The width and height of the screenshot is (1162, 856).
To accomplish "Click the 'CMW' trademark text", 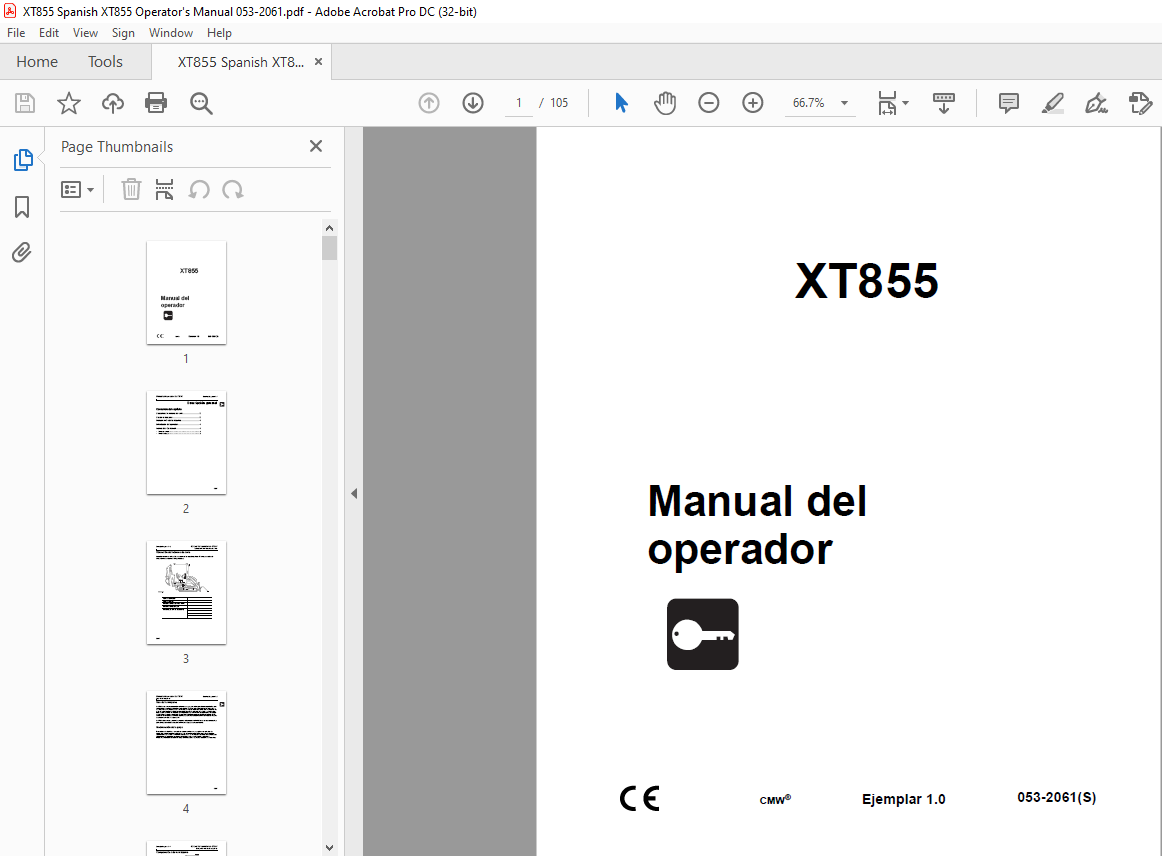I will coord(775,800).
